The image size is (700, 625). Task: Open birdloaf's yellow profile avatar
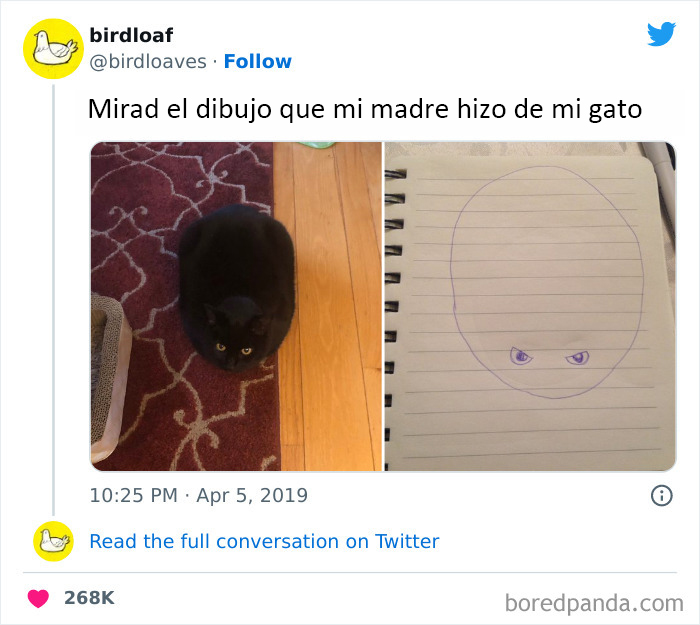pyautogui.click(x=53, y=49)
